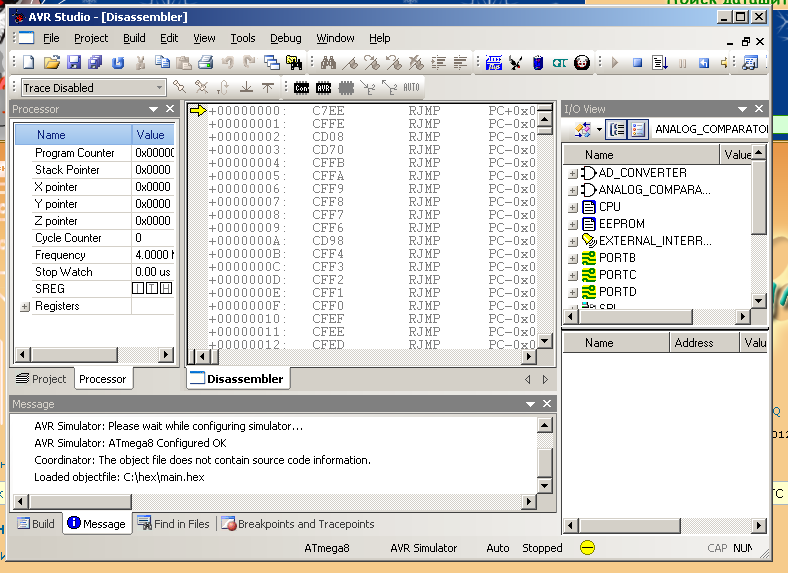Toggle the H flag box in SREG
Screen dimensions: 788x573
coord(166,288)
